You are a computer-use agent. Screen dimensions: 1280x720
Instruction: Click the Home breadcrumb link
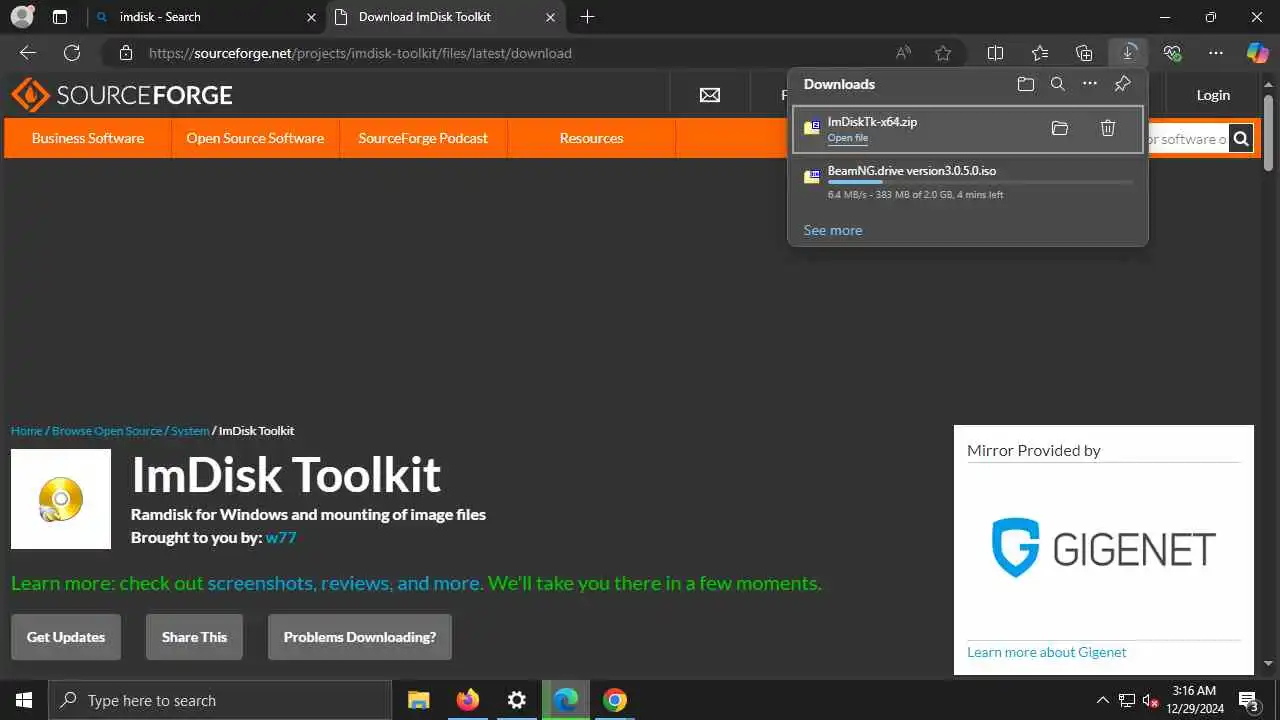(x=27, y=431)
